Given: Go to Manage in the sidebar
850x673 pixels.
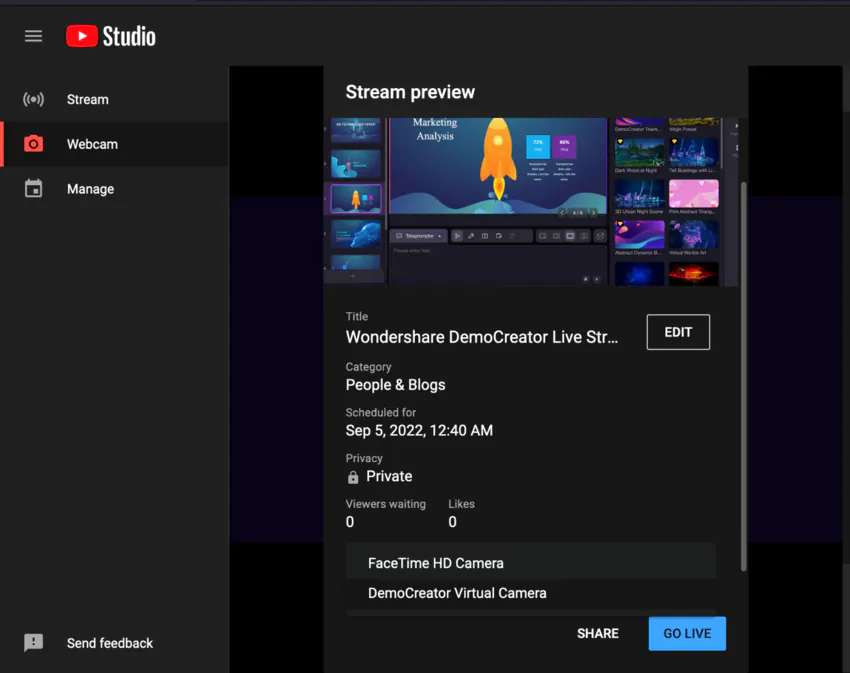Looking at the screenshot, I should tap(114, 189).
